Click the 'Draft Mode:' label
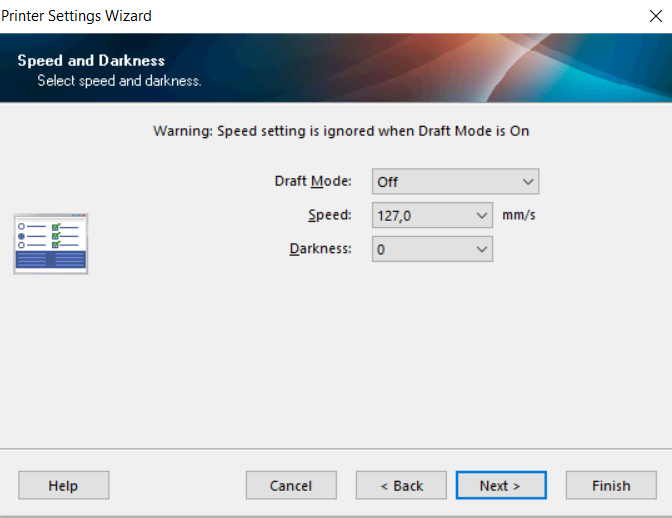 (313, 181)
